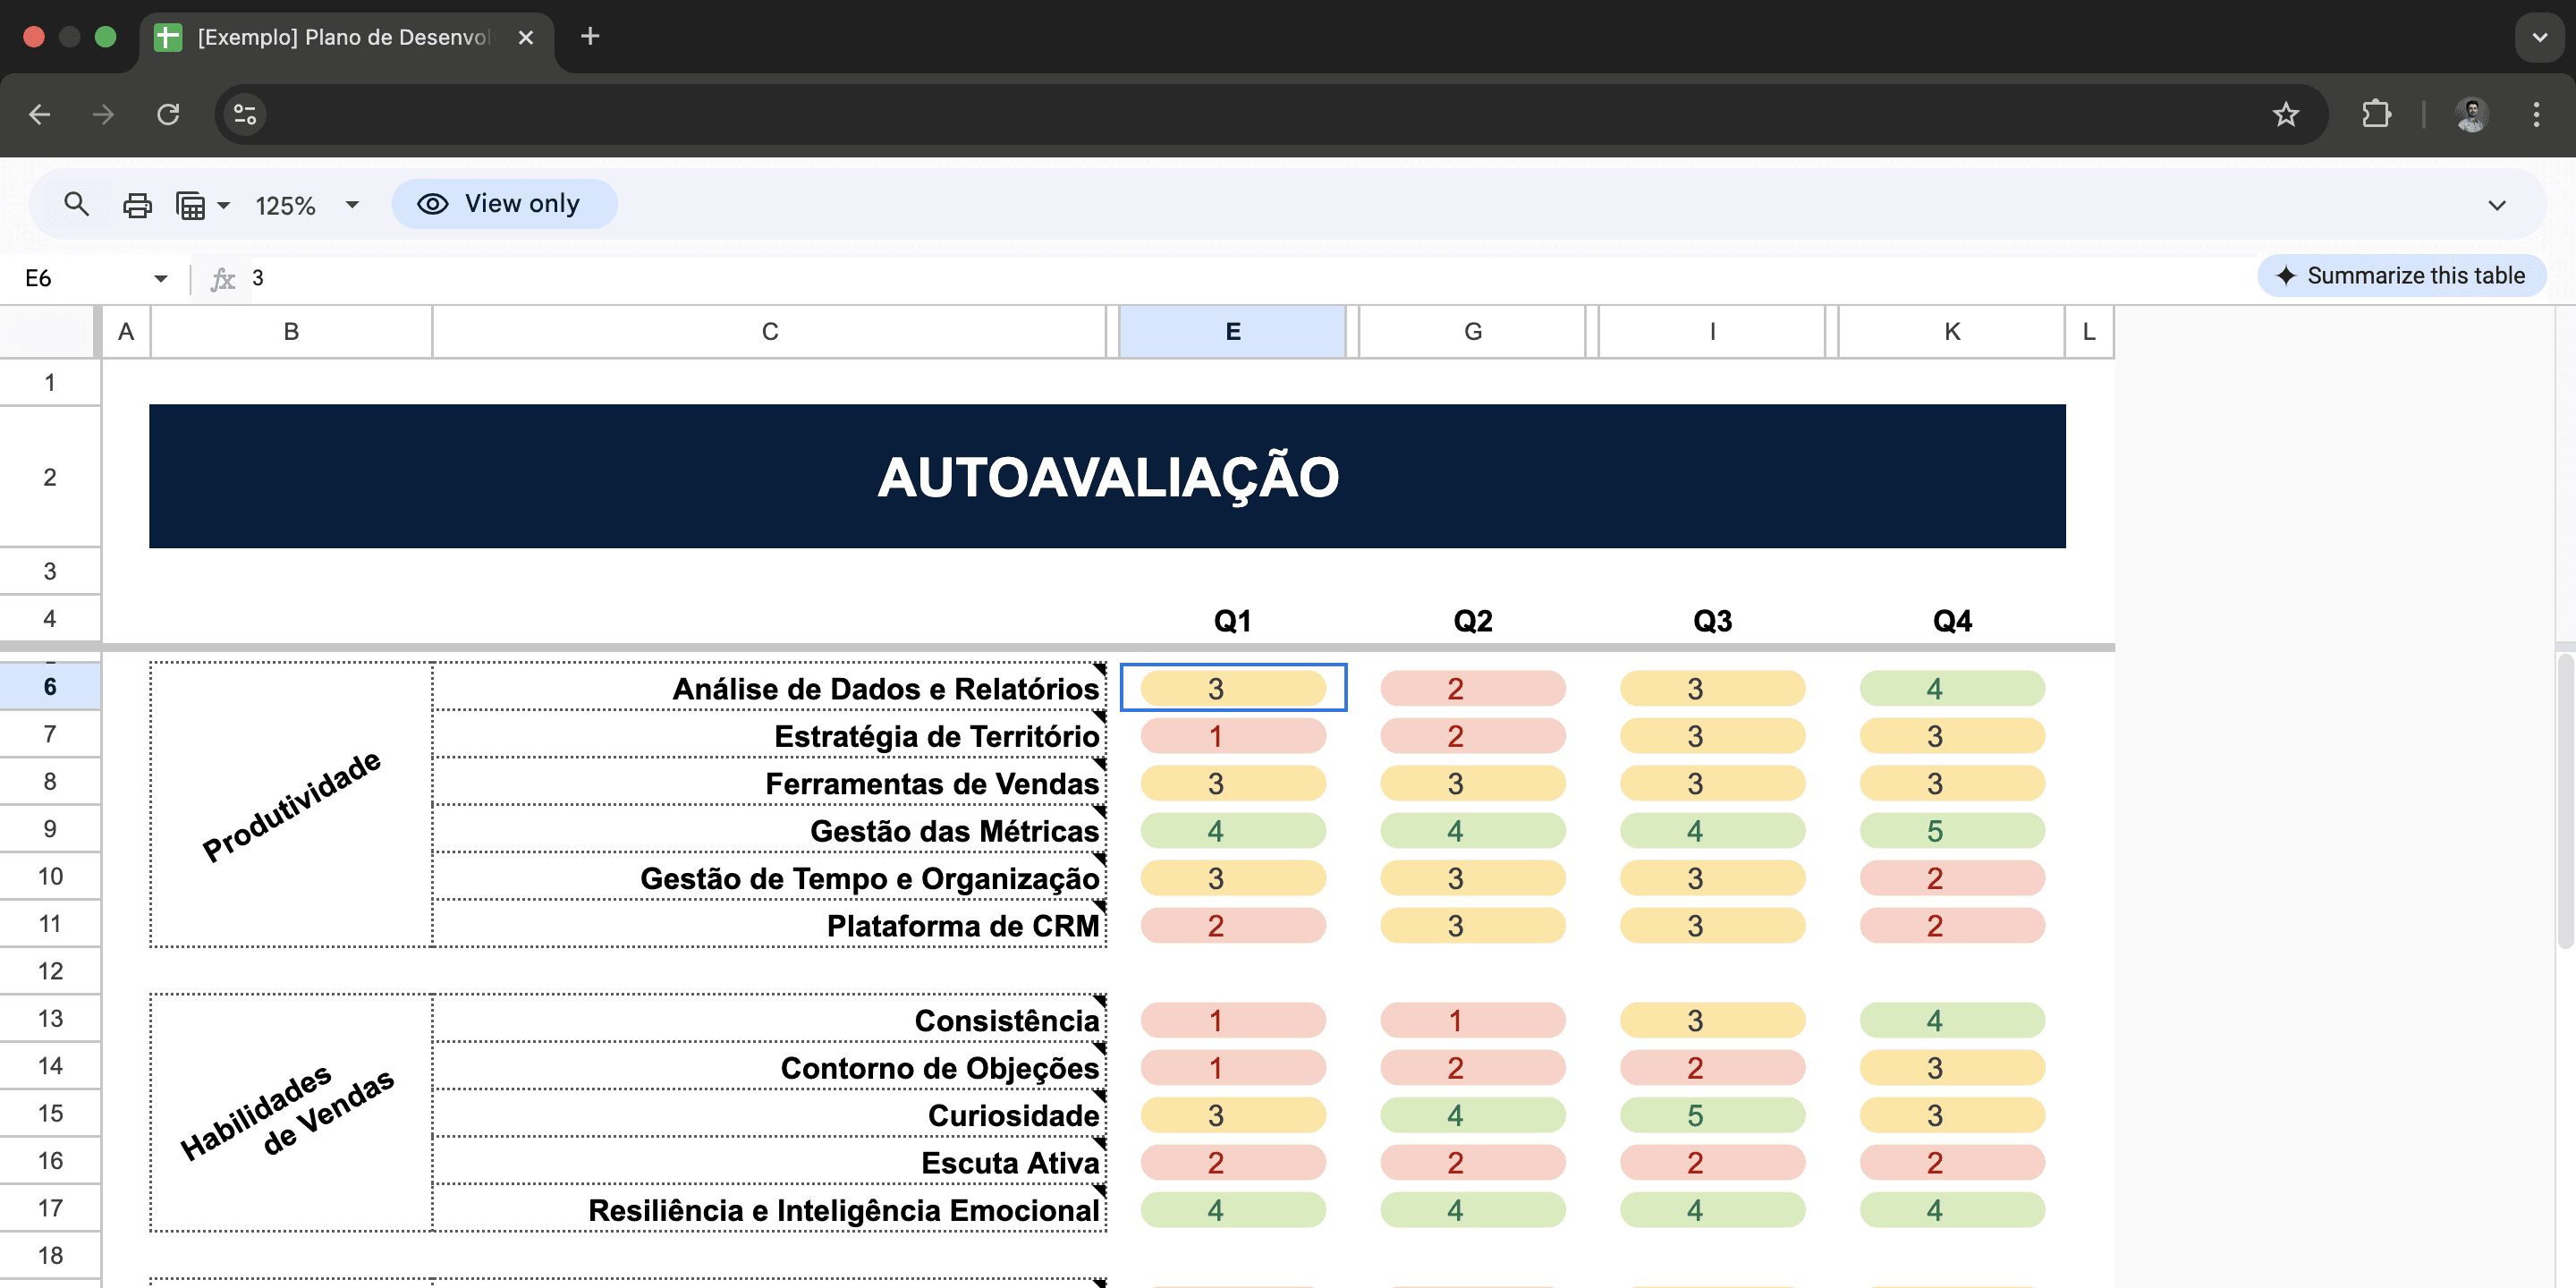Click the print icon

[137, 205]
